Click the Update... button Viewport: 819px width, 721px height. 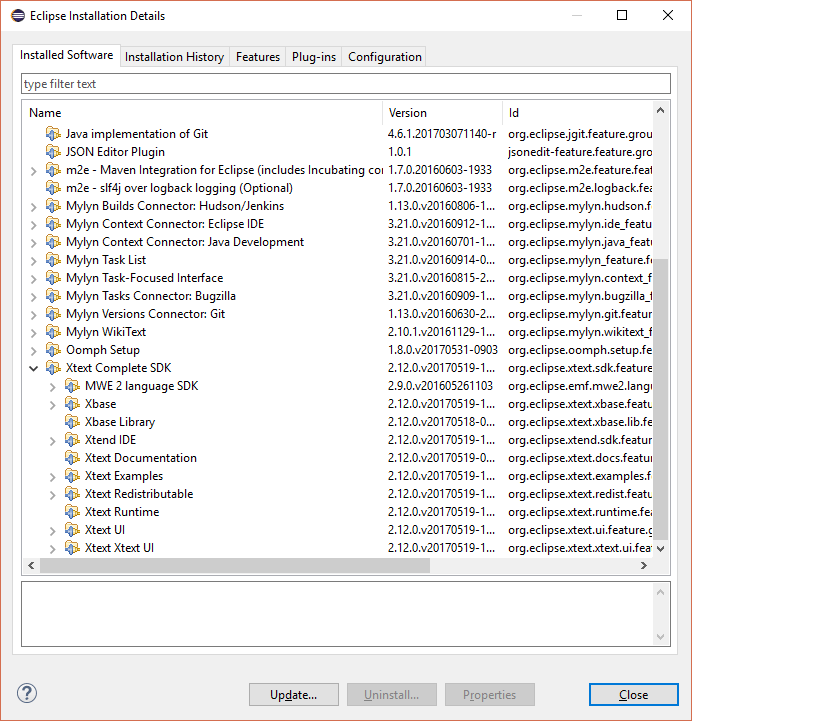(294, 694)
